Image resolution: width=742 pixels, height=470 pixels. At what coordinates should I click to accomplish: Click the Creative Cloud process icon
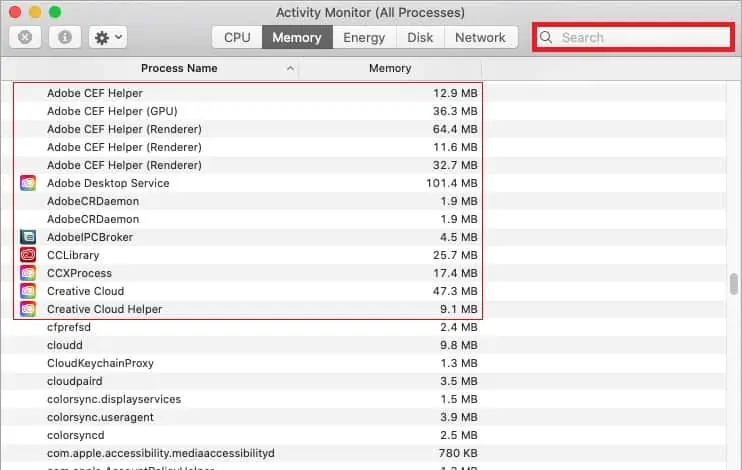[28, 291]
